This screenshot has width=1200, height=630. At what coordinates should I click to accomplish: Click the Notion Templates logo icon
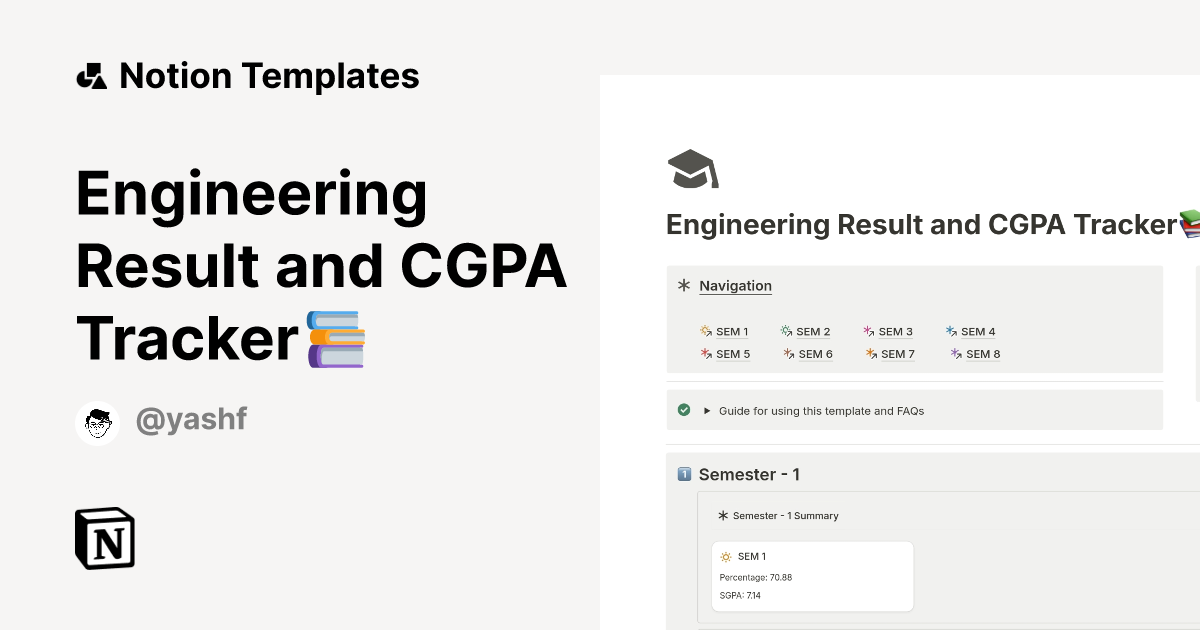point(91,75)
